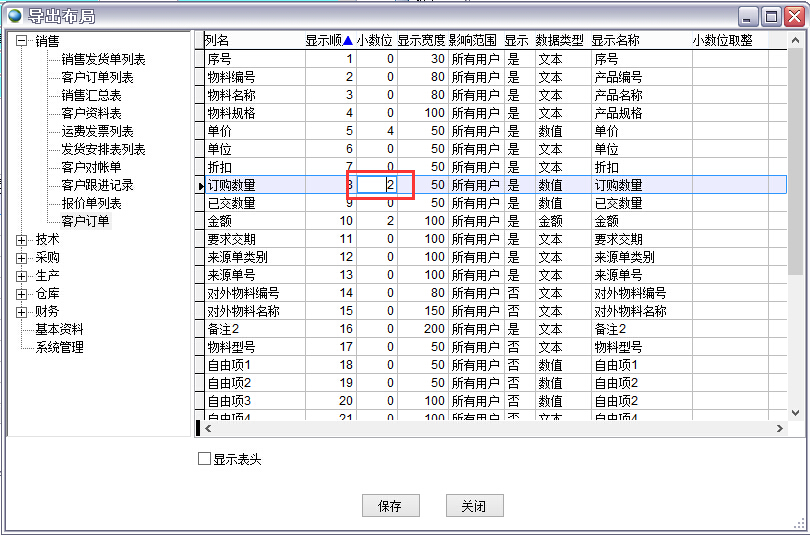Screen dimensions: 810x536
Task: Expand the 采购 tree node
Action: (22, 257)
